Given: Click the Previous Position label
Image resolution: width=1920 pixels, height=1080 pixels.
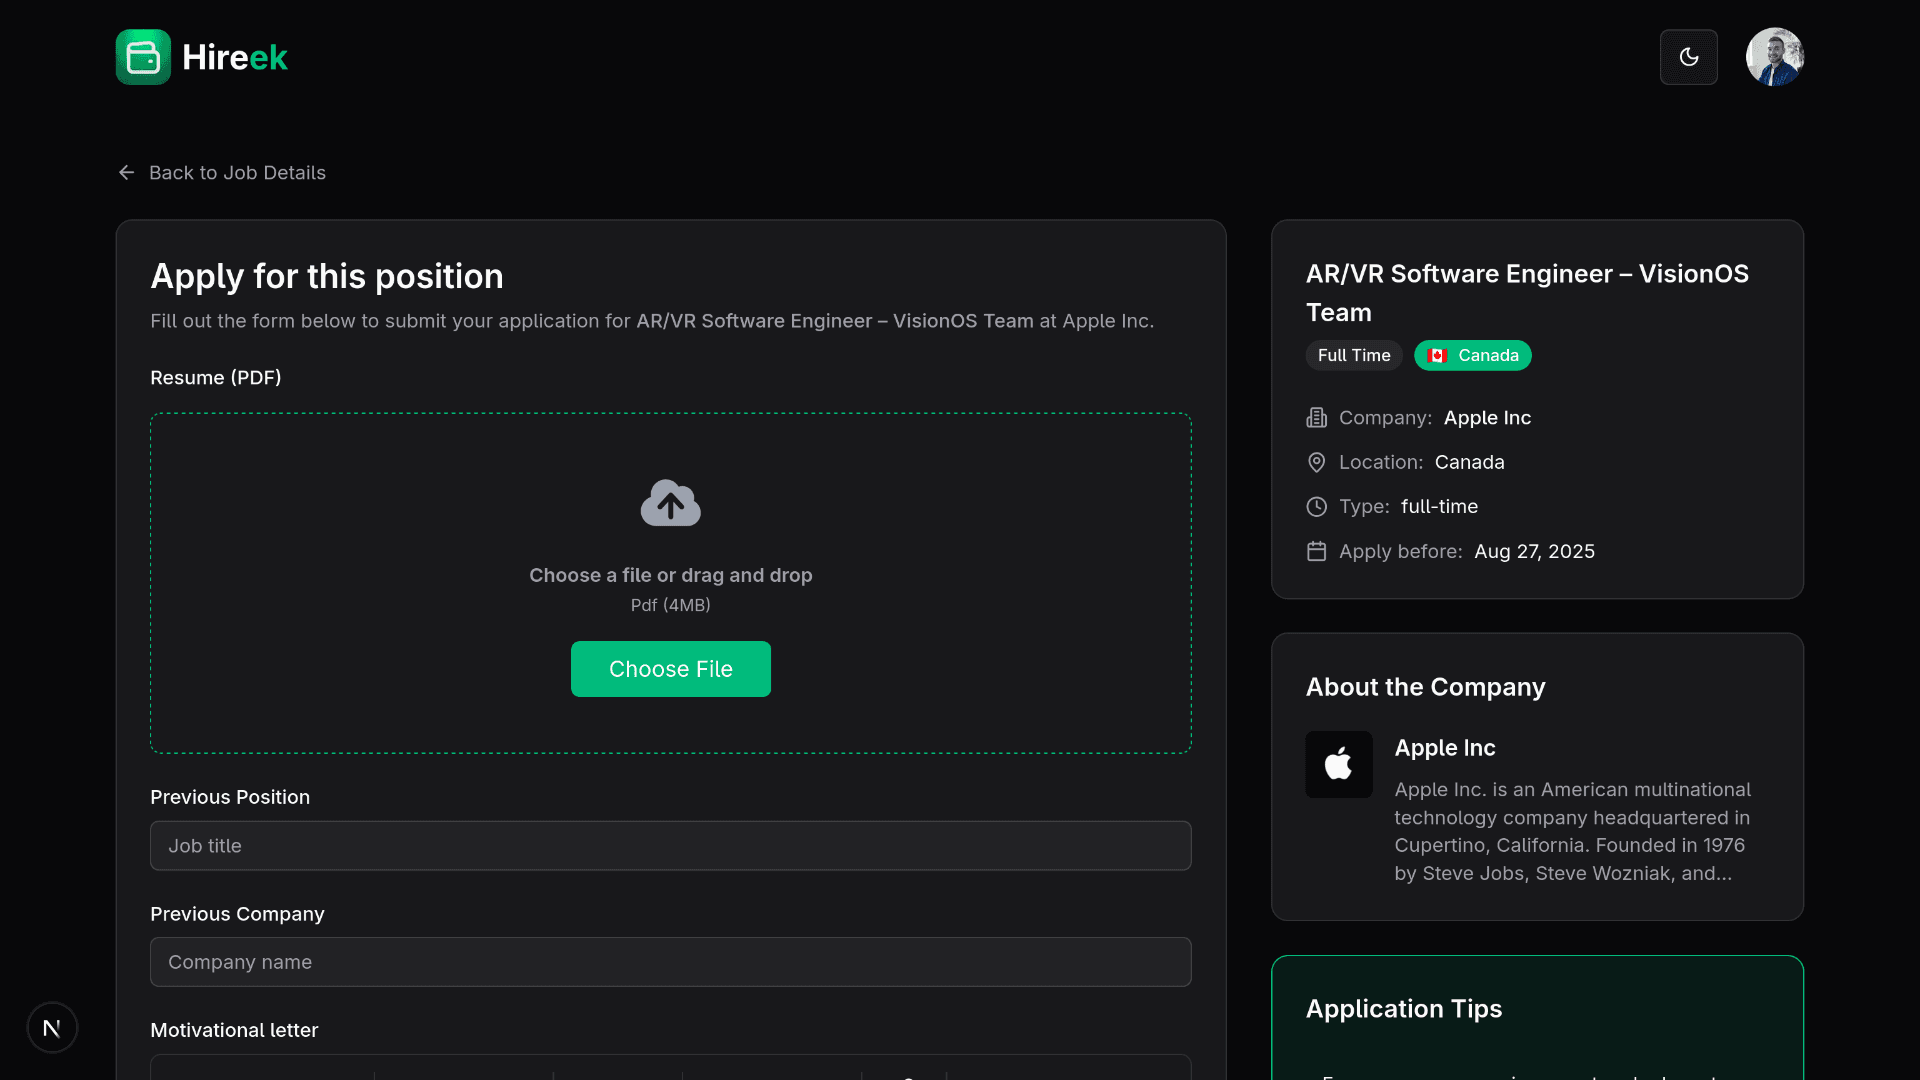Looking at the screenshot, I should click(x=230, y=797).
